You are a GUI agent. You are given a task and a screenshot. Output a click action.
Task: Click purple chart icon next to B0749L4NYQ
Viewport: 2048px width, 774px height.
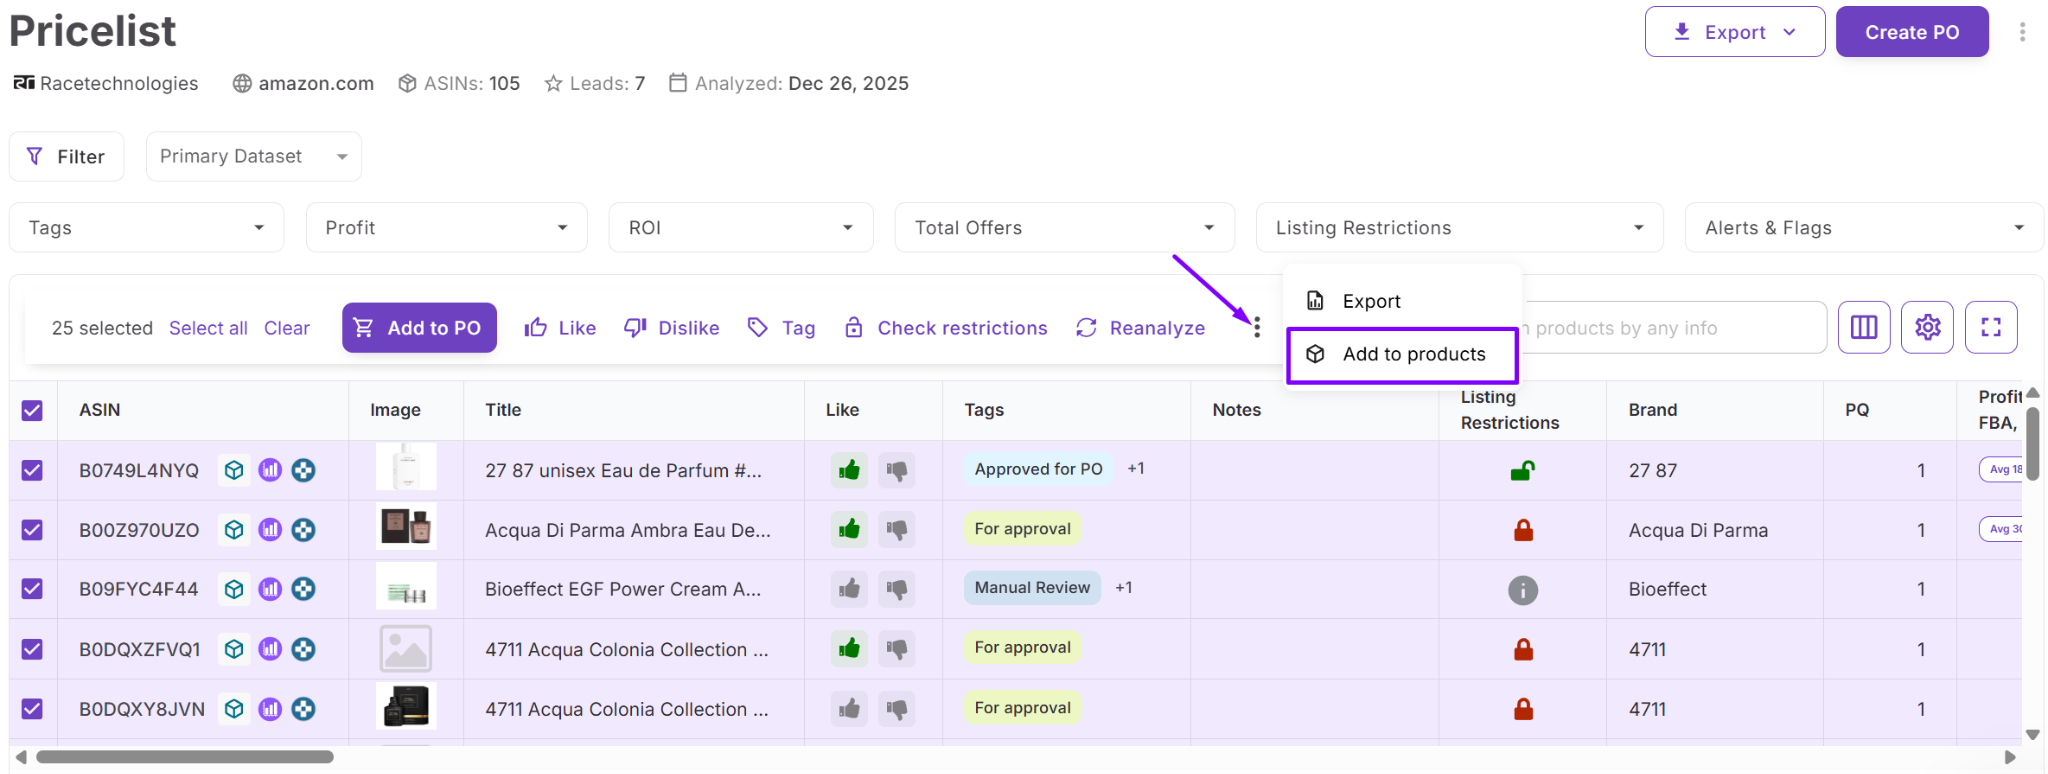270,470
